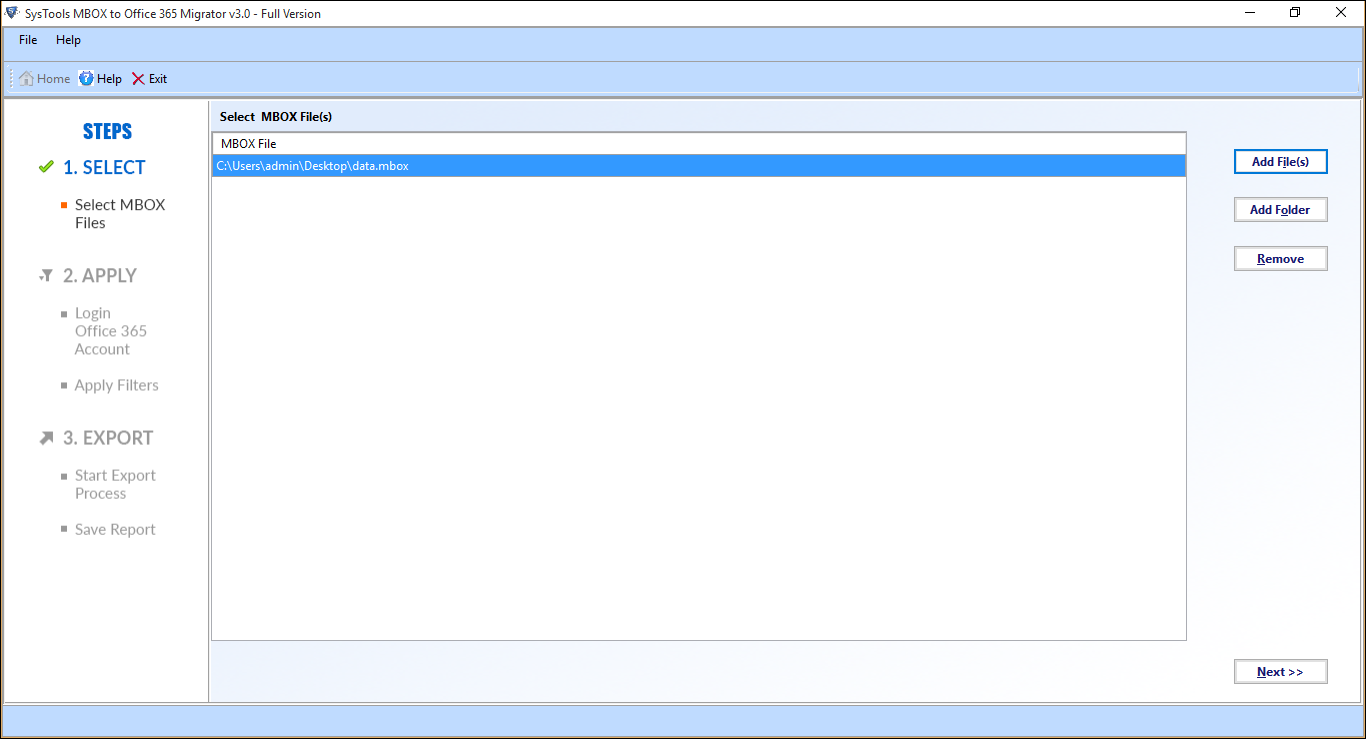
Task: Click the Add File(s) button
Action: click(1280, 161)
